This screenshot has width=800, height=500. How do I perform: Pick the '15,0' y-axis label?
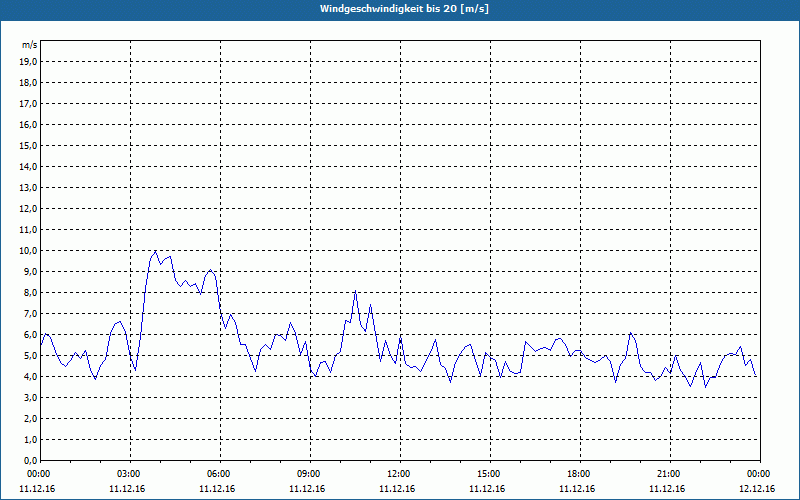pyautogui.click(x=28, y=145)
